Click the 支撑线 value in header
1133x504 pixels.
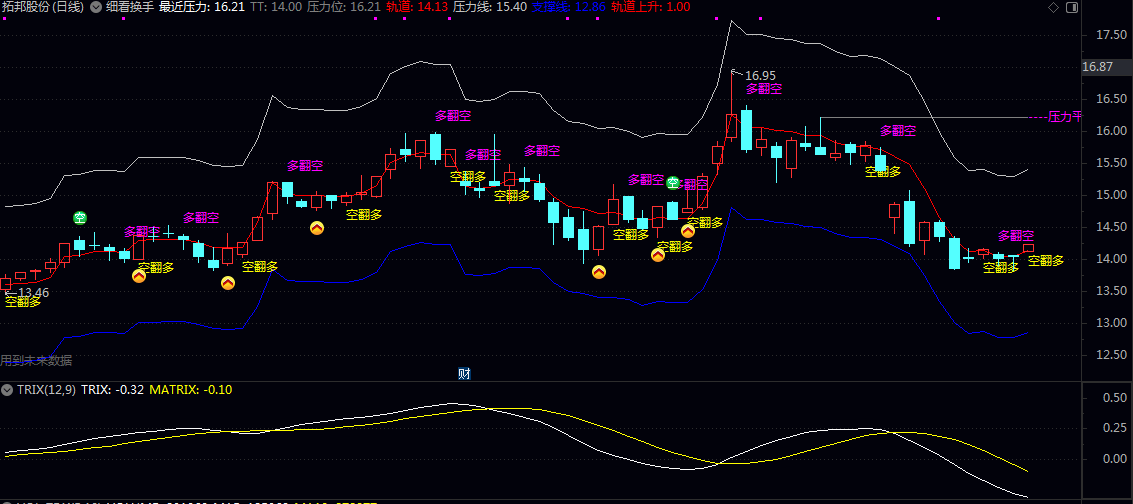tap(567, 7)
